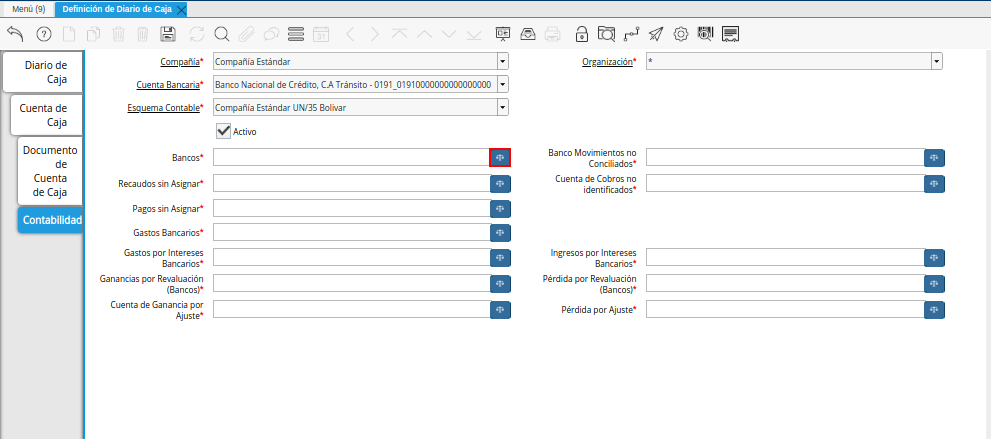
Task: Open account picker for Pagos sin Asignar
Action: tap(500, 208)
